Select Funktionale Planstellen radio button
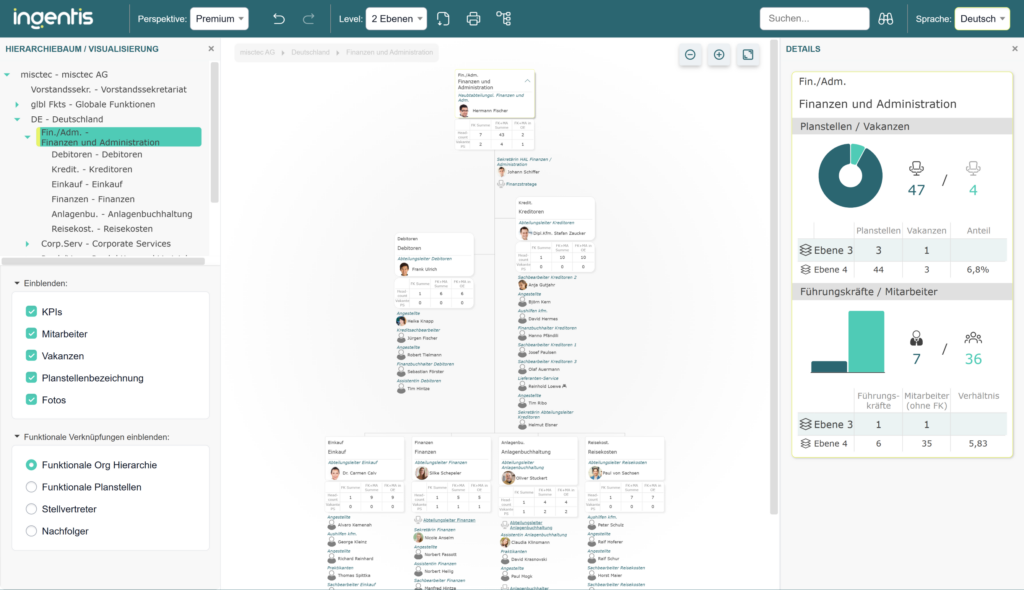The image size is (1024, 590). click(31, 487)
